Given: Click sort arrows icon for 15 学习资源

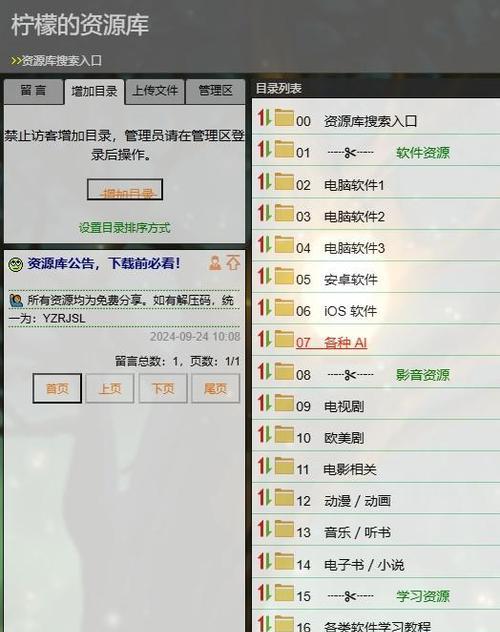Looking at the screenshot, I should point(265,593).
